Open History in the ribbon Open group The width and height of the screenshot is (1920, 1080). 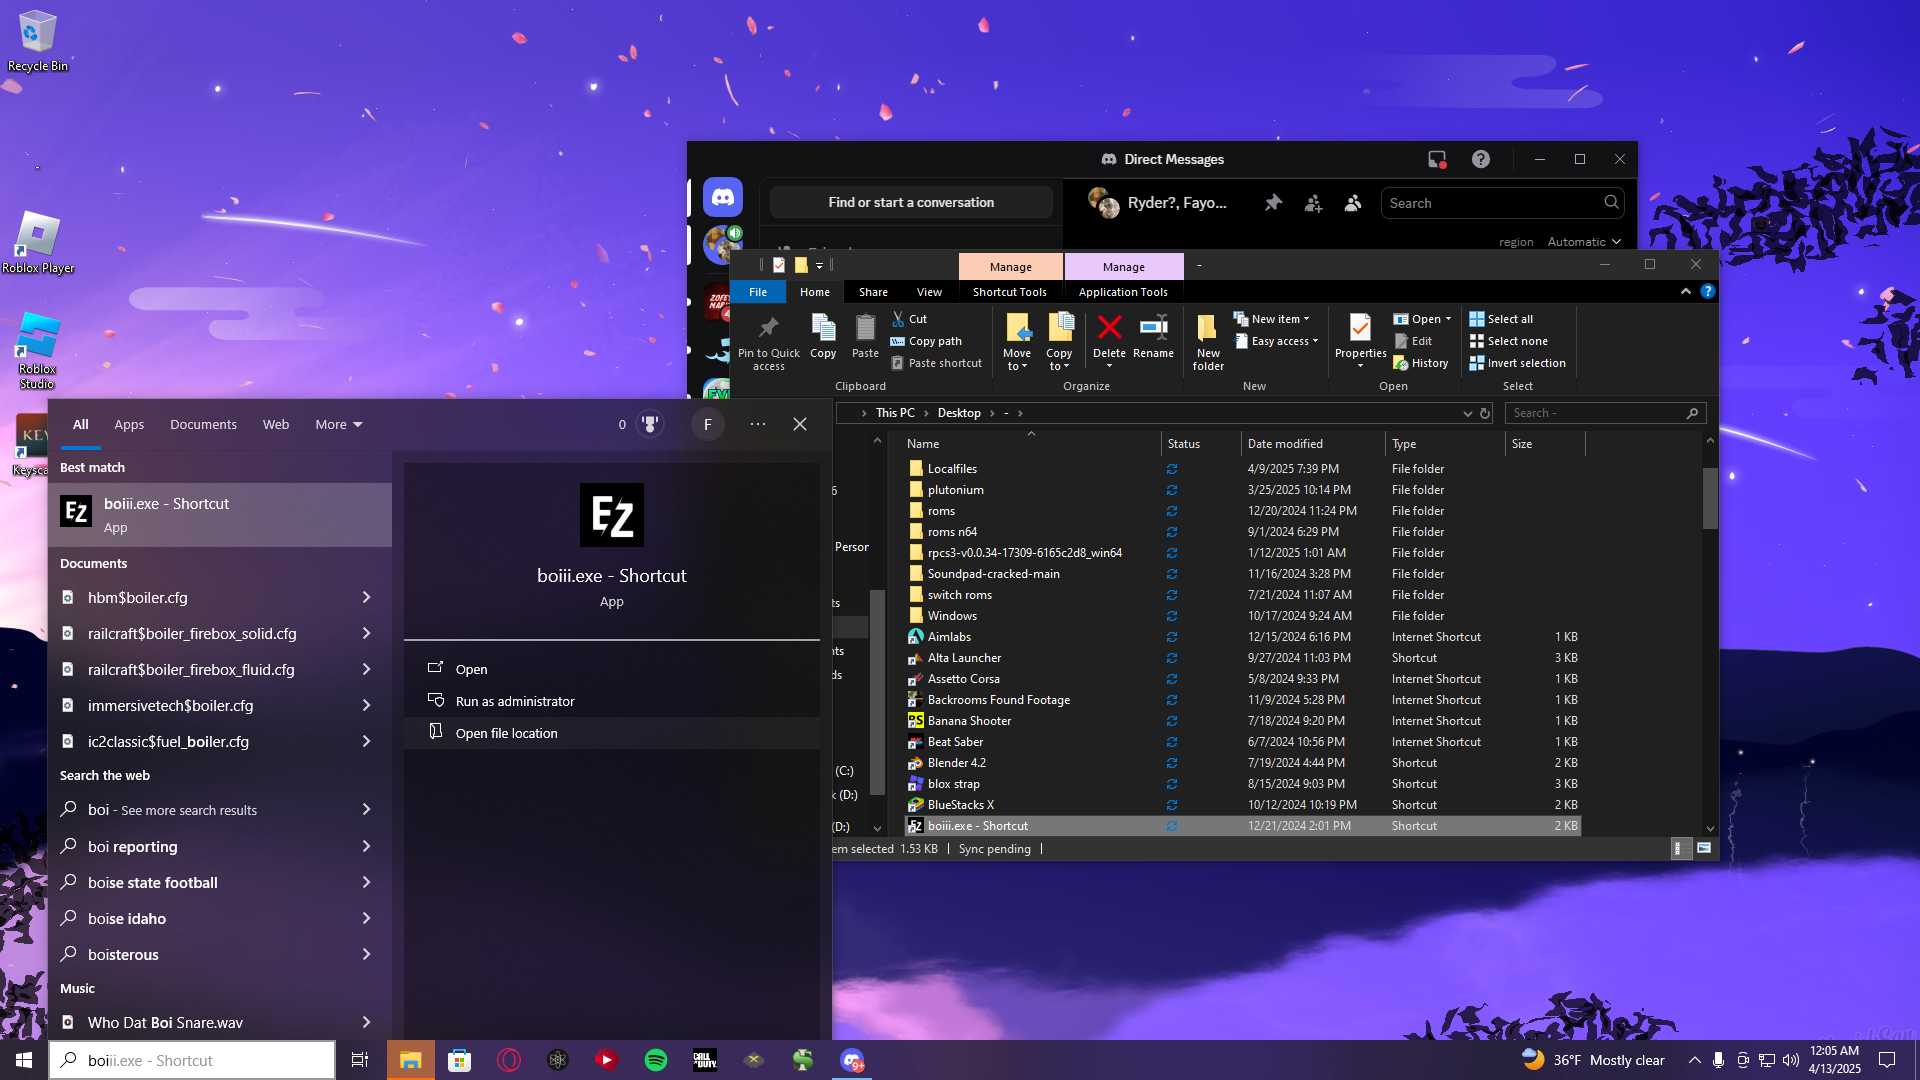pyautogui.click(x=1420, y=363)
